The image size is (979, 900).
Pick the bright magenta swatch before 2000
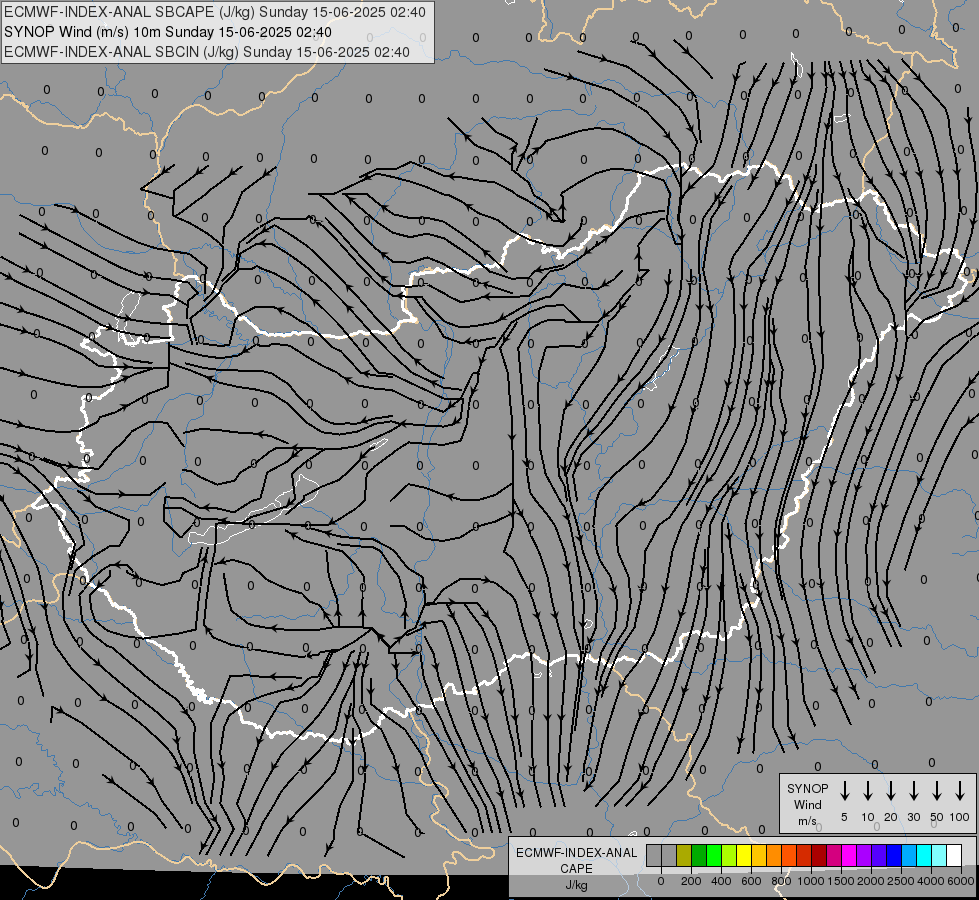849,855
